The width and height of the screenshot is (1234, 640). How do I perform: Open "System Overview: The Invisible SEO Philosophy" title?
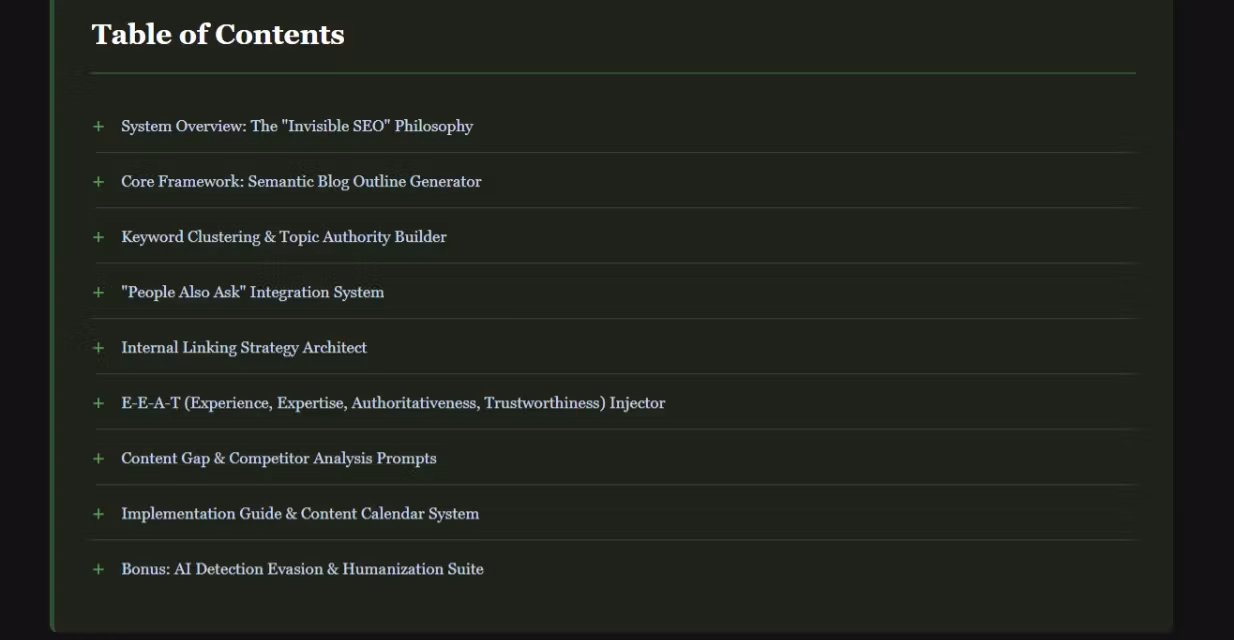tap(297, 126)
